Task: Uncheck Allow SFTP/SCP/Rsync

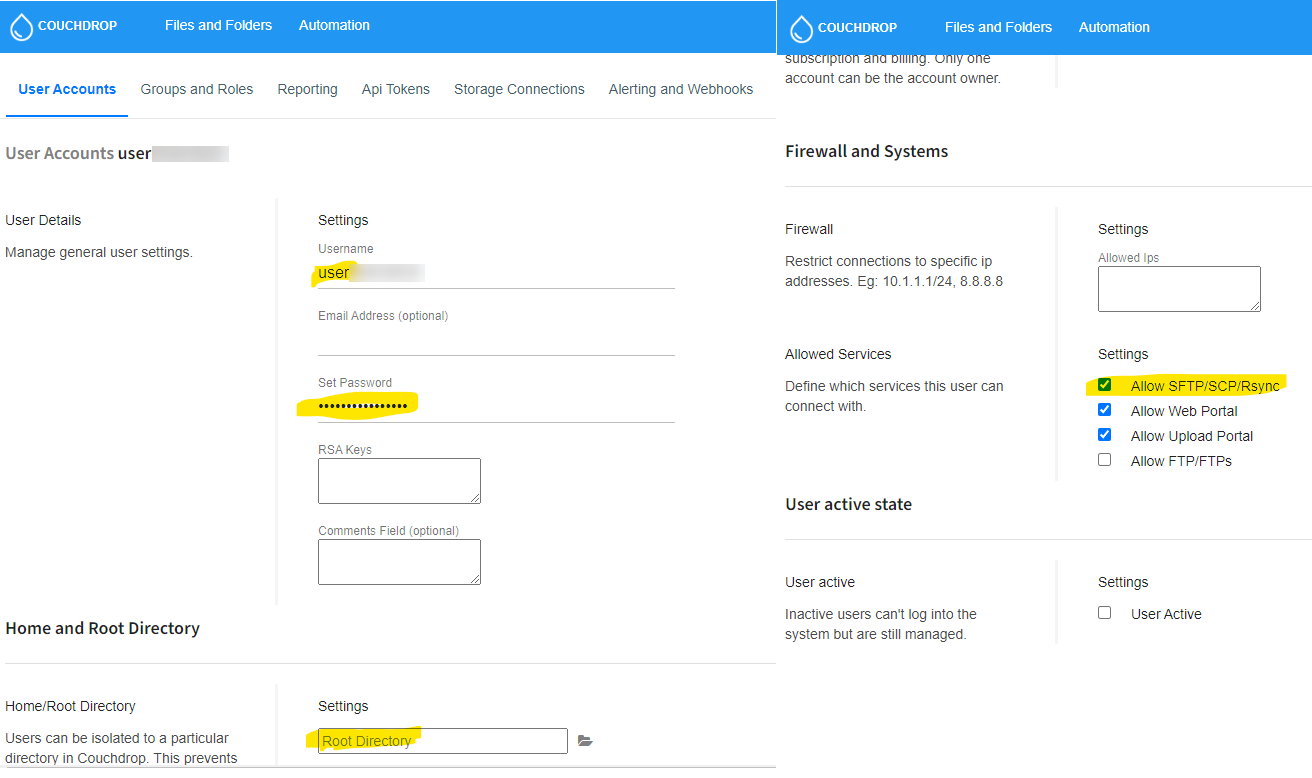Action: [1104, 384]
